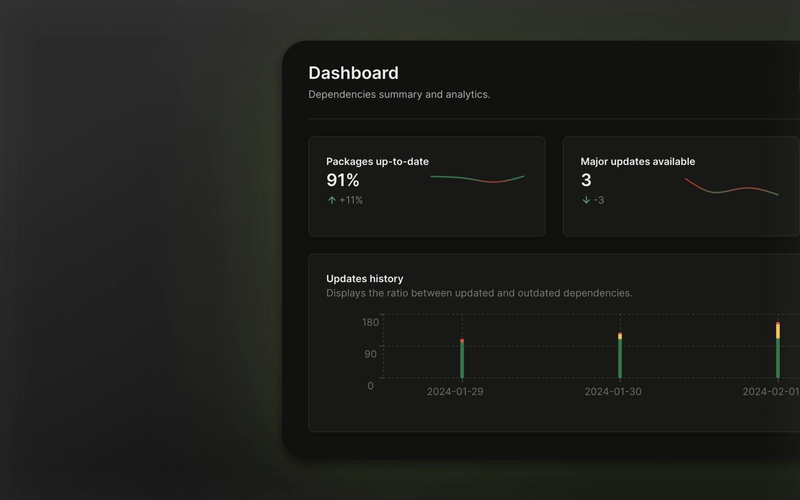This screenshot has height=500, width=800.
Task: Select the 2024-01-30 bar in chart
Action: pyautogui.click(x=620, y=356)
